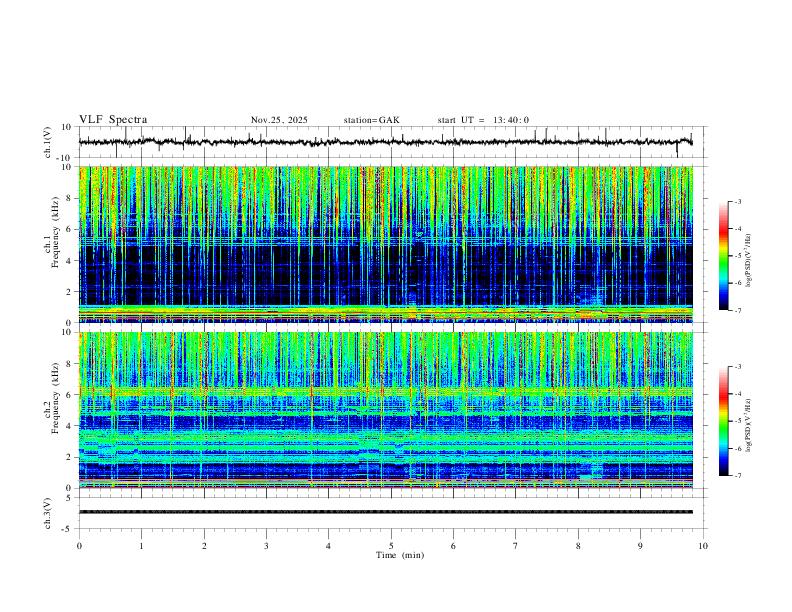Image resolution: width=792 pixels, height=612 pixels.
Task: Click the "-5" tick on ch.2 colorbar
Action: (737, 421)
